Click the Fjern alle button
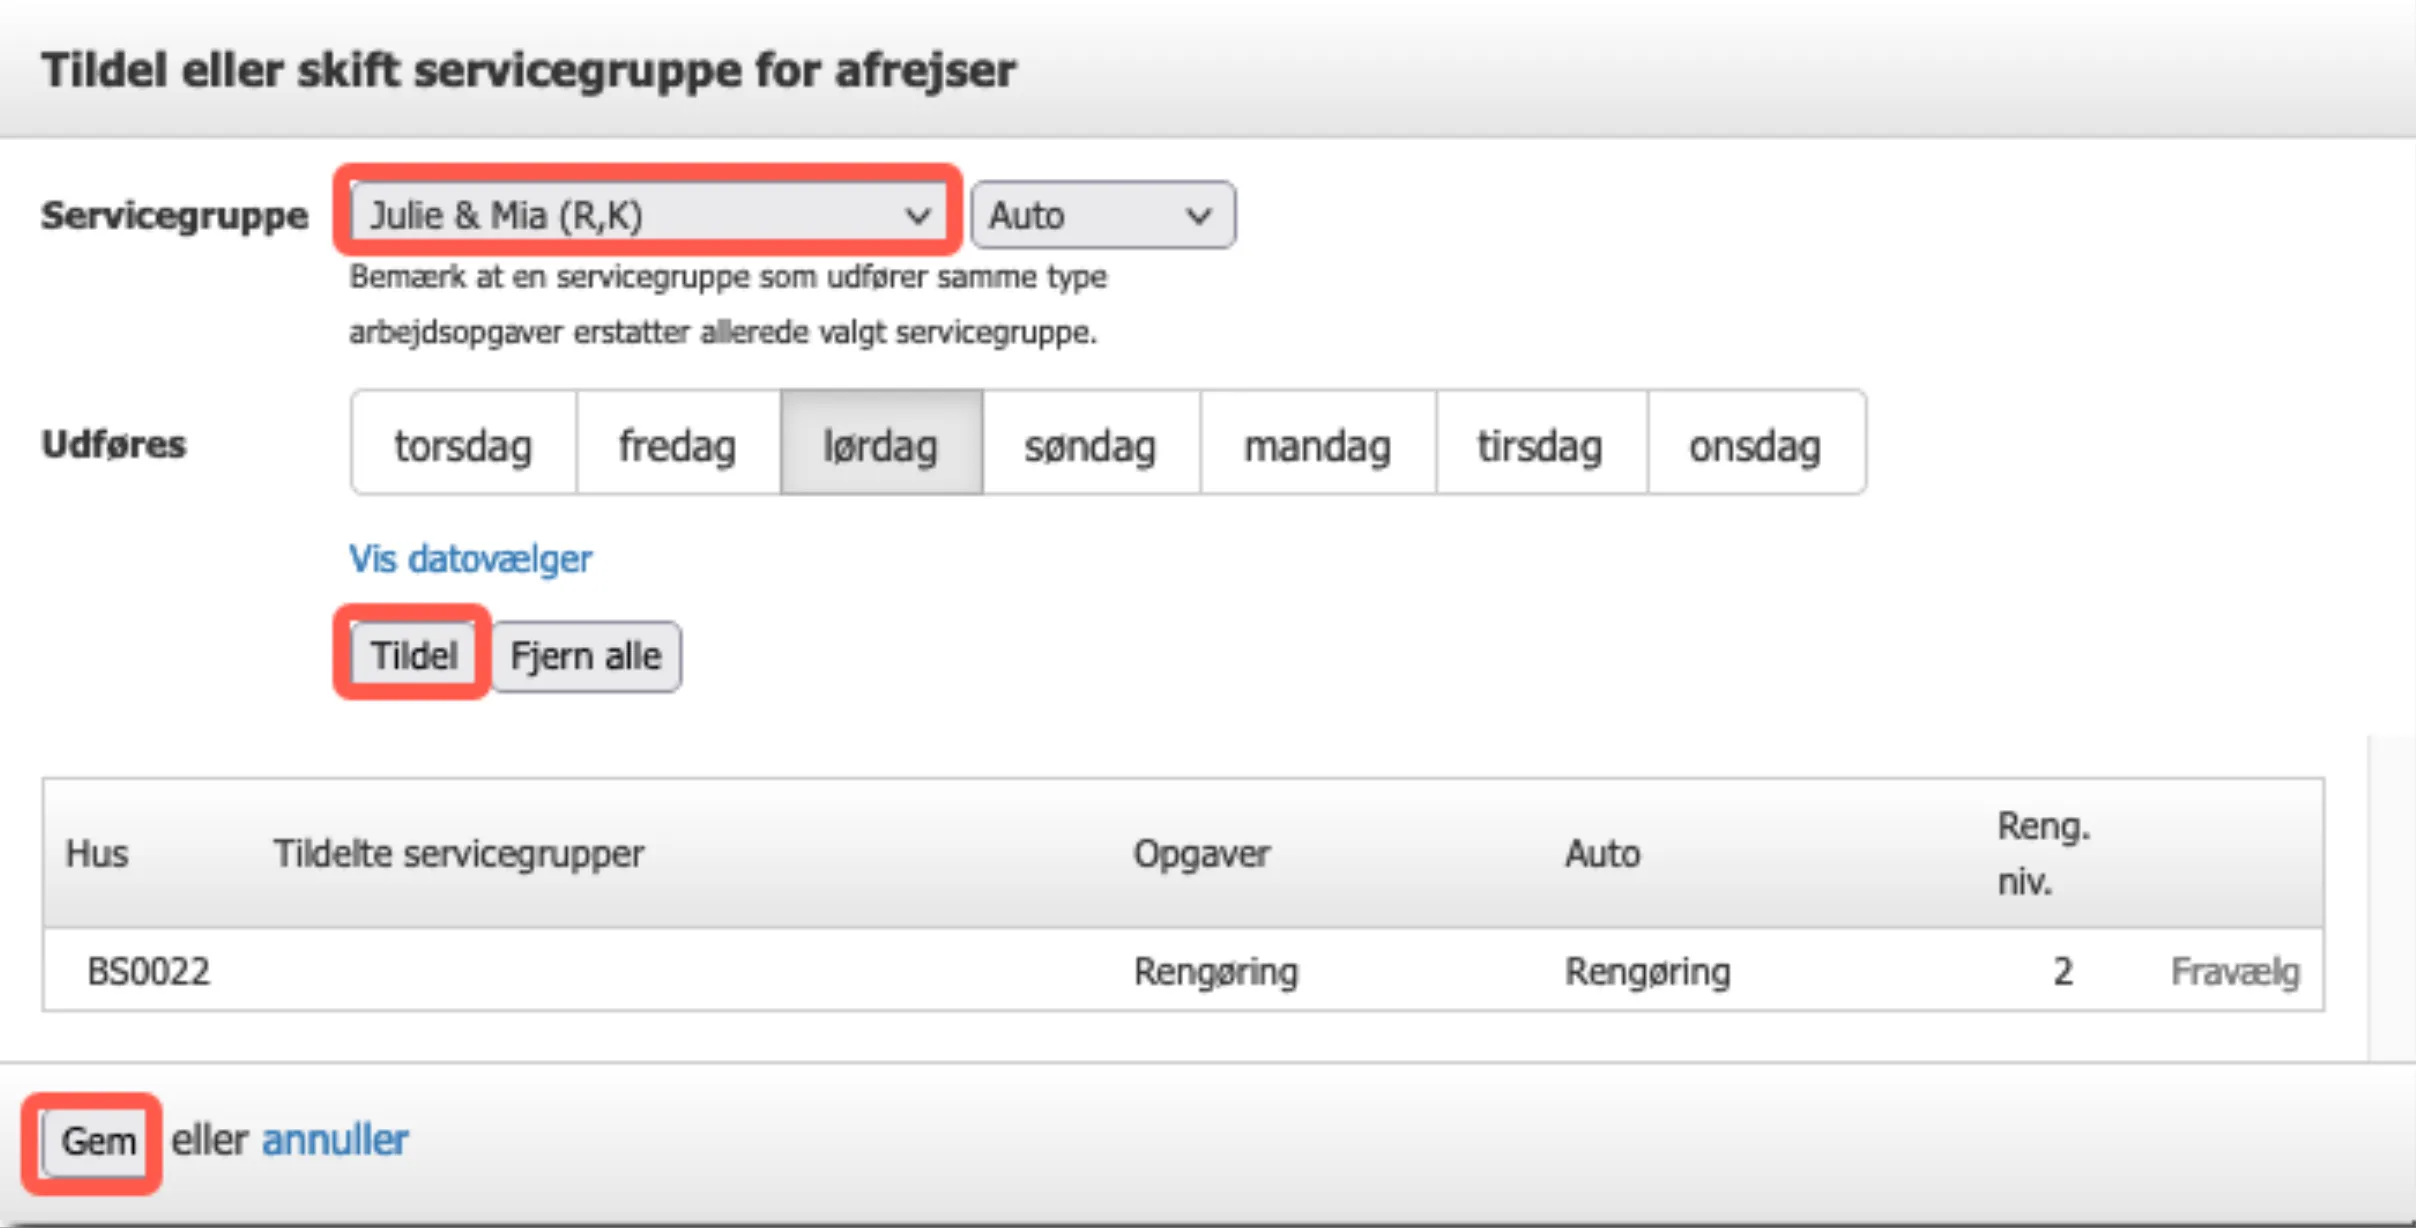This screenshot has width=2416, height=1228. point(586,656)
